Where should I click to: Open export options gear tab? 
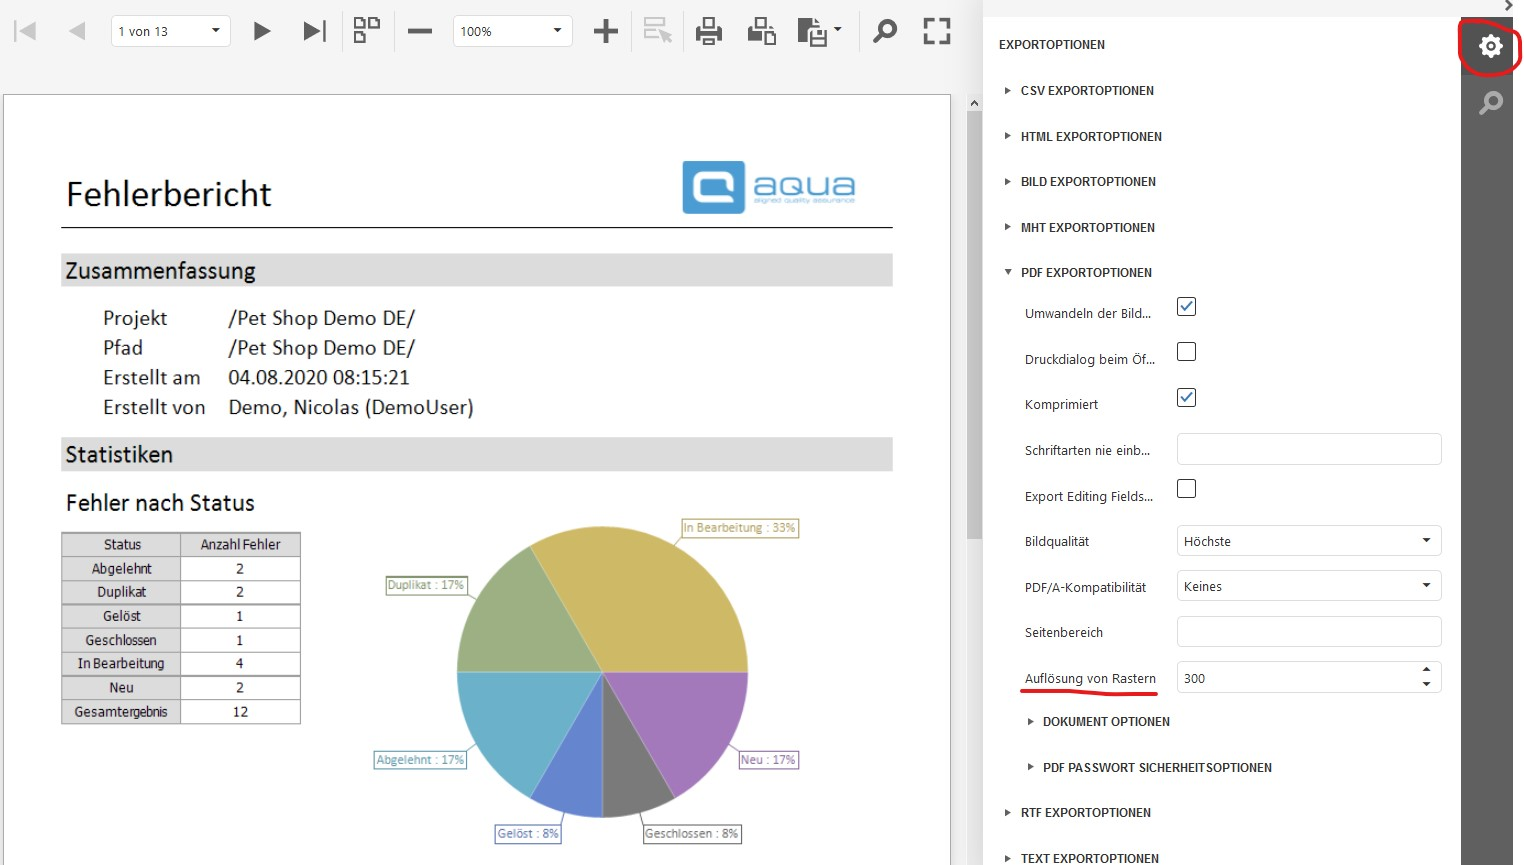point(1490,46)
